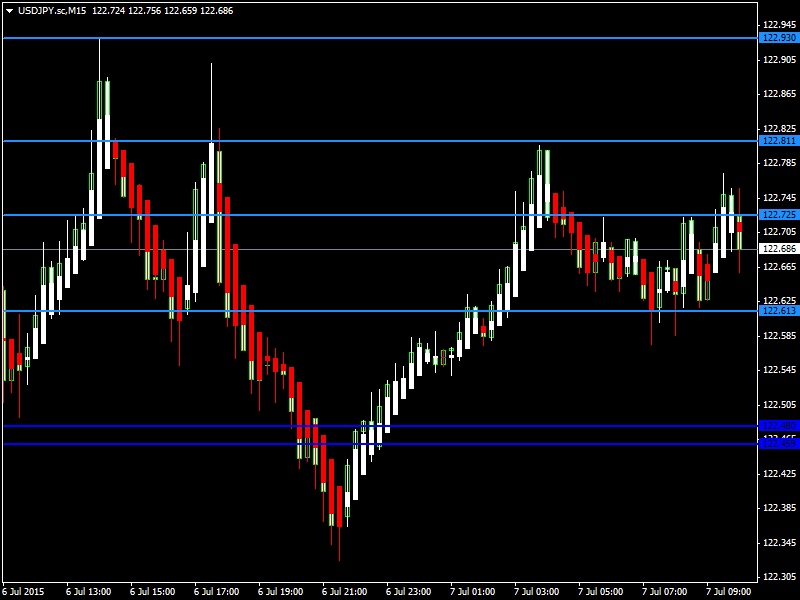This screenshot has width=800, height=600.
Task: Click the 122.613 blue price label
Action: [x=778, y=311]
